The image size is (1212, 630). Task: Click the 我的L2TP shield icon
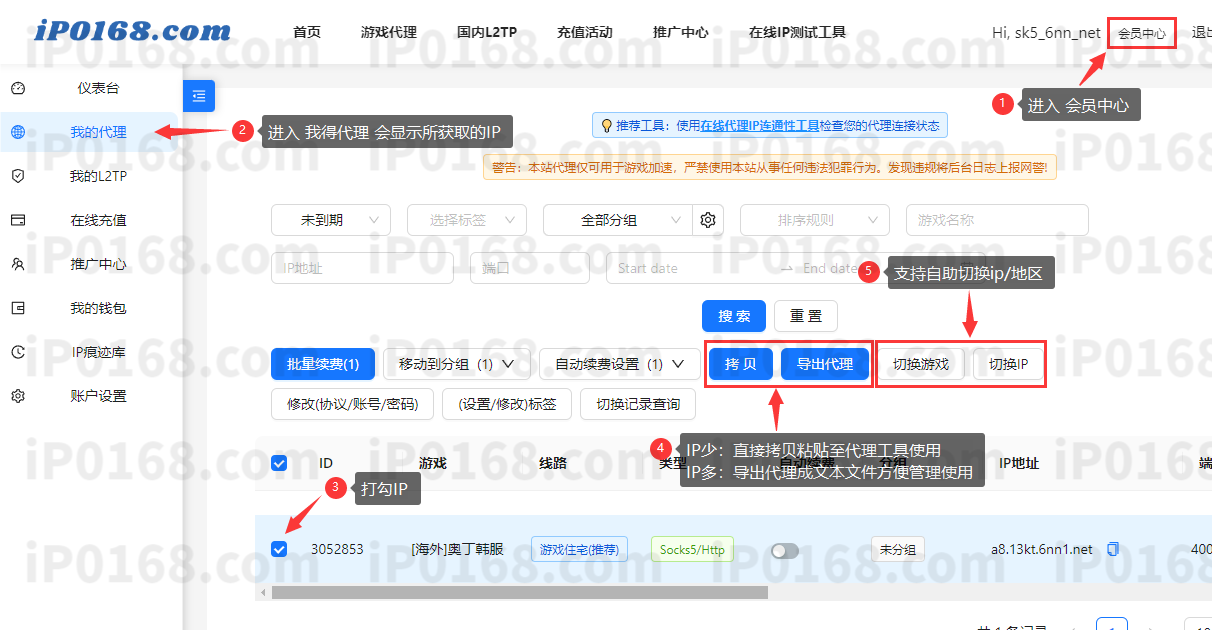18,176
